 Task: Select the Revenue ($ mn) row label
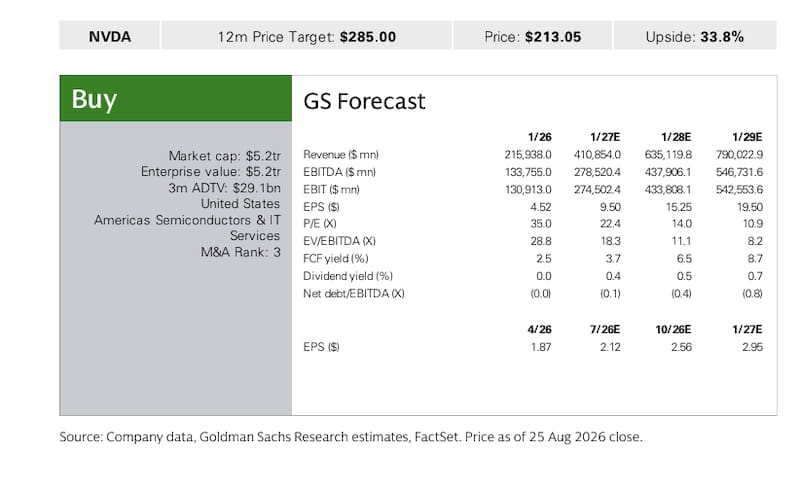(x=341, y=155)
